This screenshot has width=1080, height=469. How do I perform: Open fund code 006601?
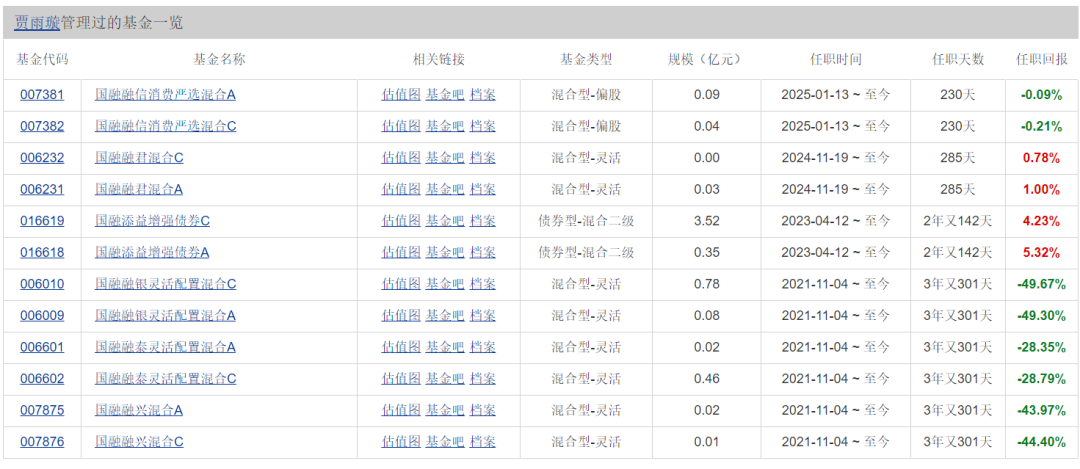[42, 347]
